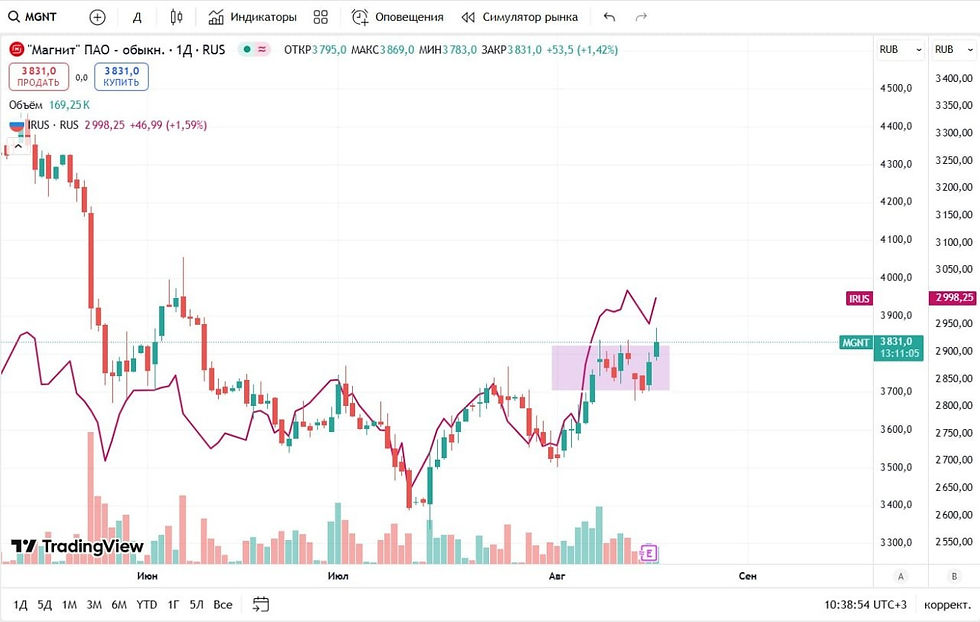Screen dimensions: 980x622
Task: Toggle scale B button
Action: click(954, 576)
